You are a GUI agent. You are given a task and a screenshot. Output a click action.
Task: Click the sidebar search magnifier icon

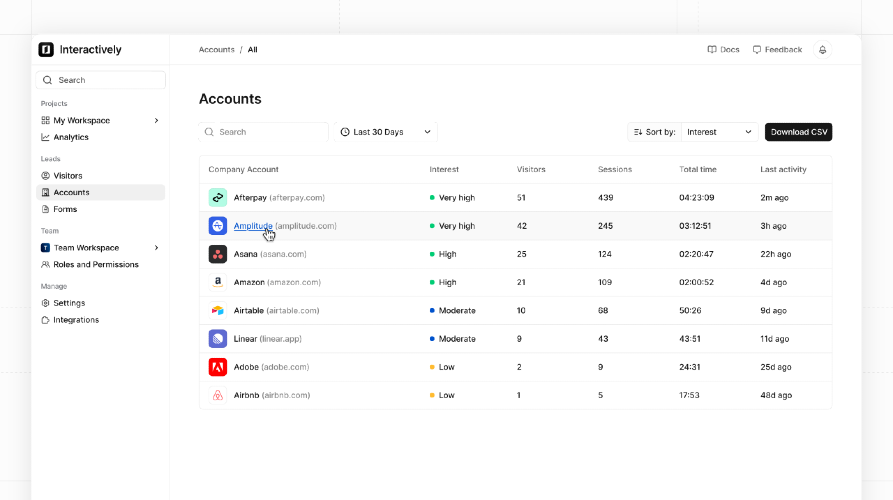click(48, 80)
